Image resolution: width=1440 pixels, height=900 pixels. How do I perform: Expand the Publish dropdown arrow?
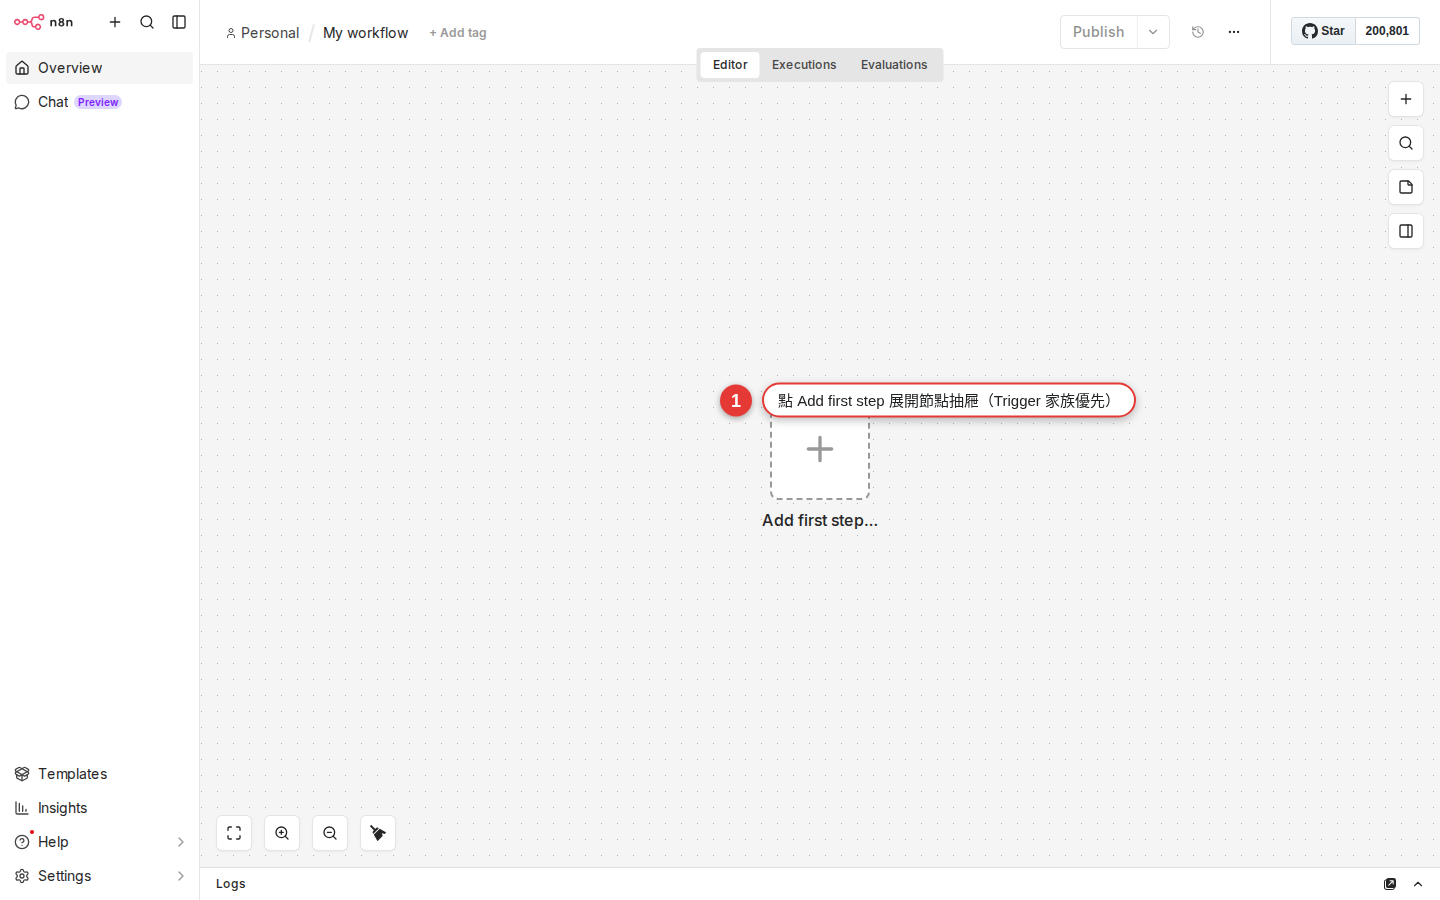click(1153, 32)
